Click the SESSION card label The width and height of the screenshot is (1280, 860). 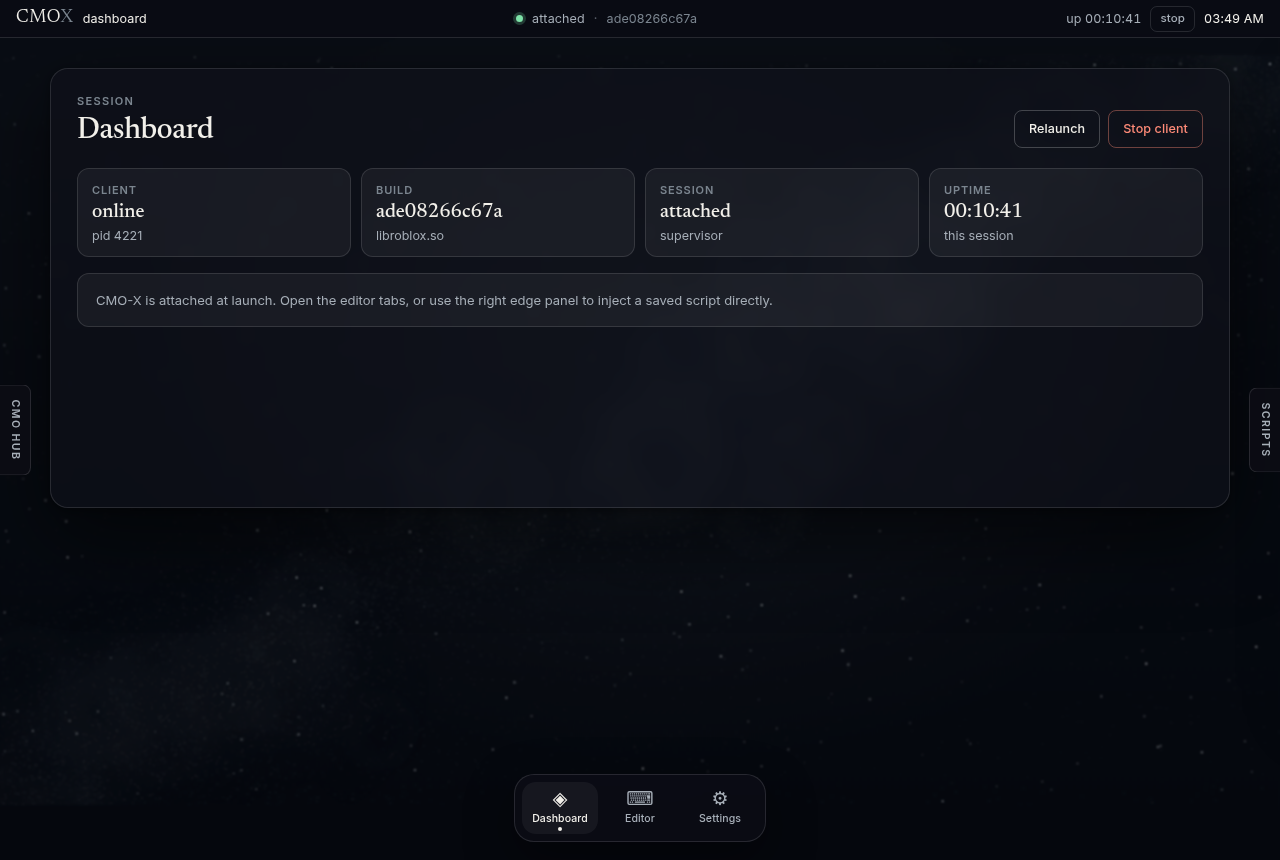click(687, 190)
